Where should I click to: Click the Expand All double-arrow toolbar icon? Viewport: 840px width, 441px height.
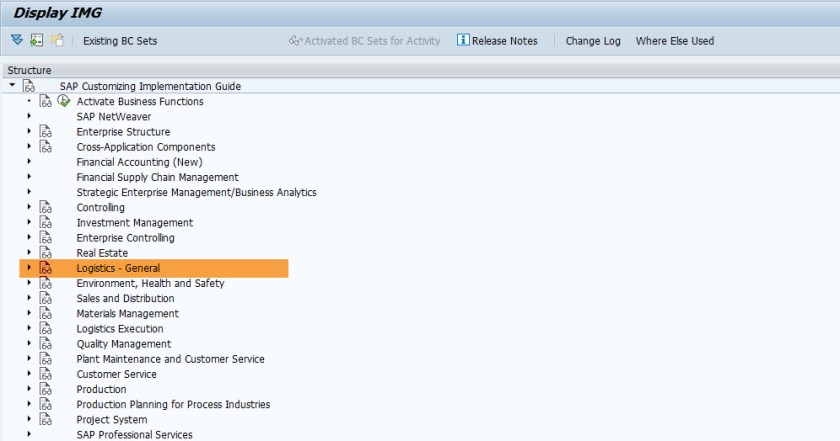(16, 41)
